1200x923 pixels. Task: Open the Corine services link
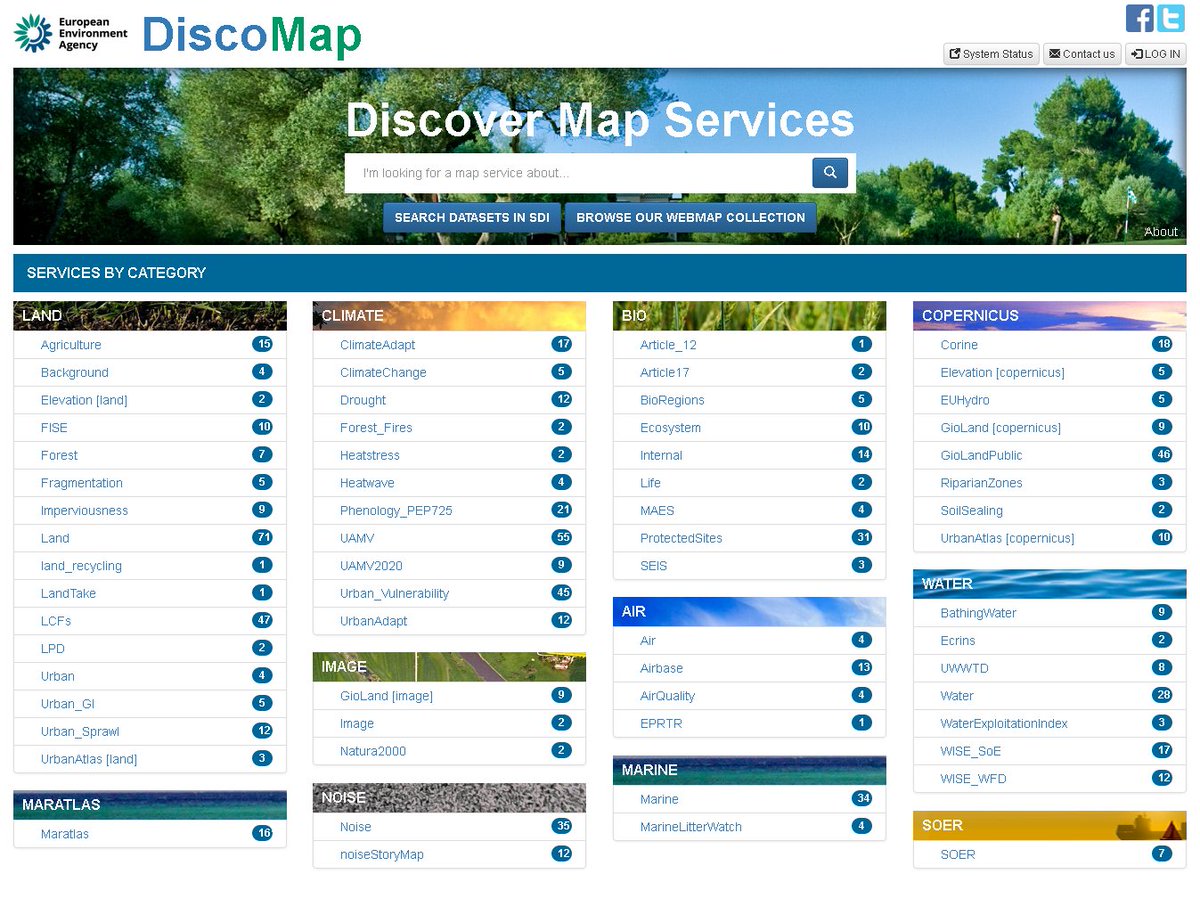[959, 345]
